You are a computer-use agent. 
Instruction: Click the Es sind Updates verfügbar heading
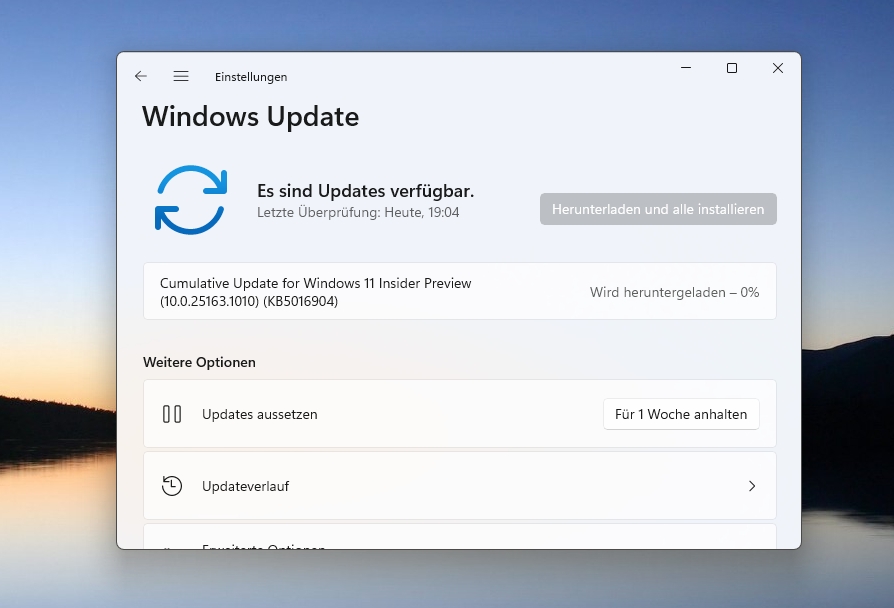click(365, 190)
